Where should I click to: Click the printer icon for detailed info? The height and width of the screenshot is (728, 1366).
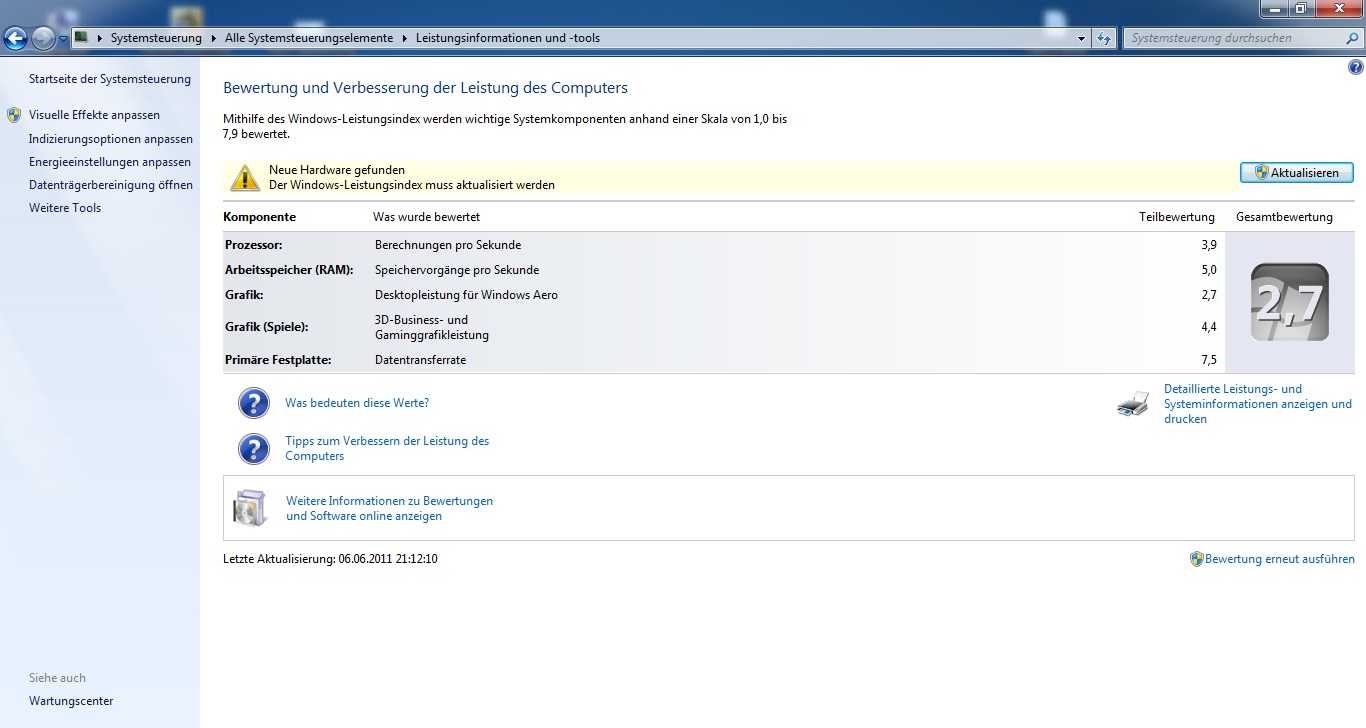1133,404
